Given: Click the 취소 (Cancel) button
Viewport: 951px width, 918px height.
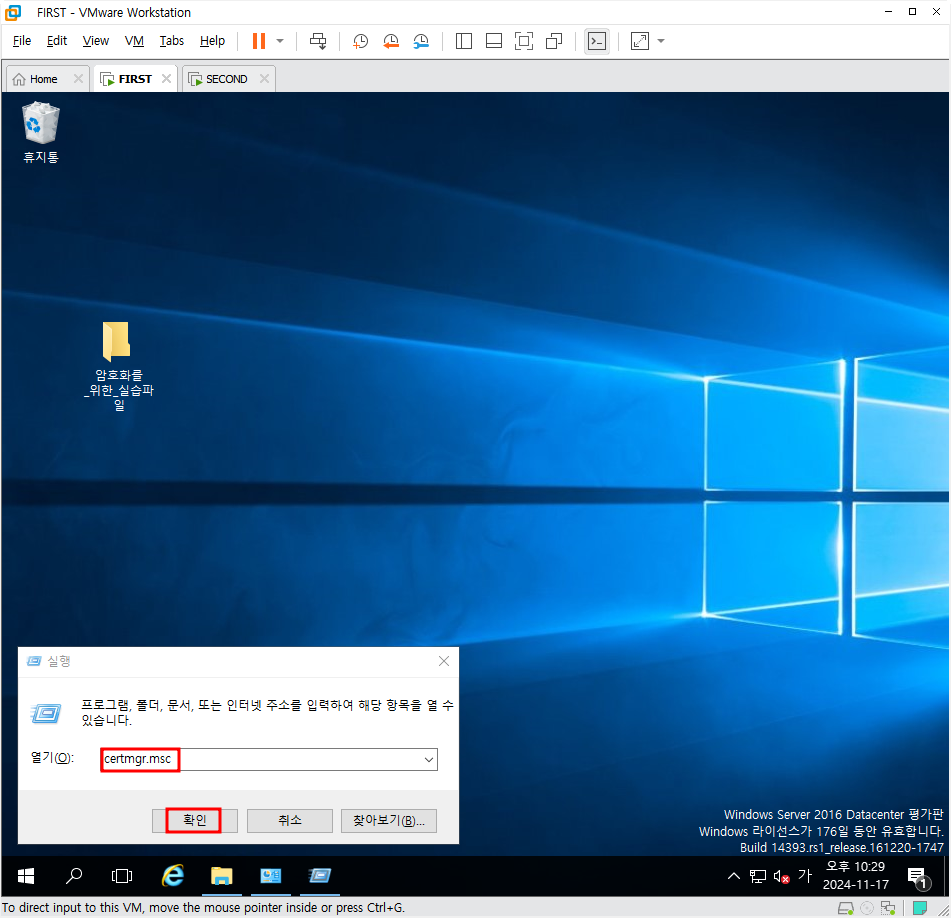Looking at the screenshot, I should (x=290, y=820).
